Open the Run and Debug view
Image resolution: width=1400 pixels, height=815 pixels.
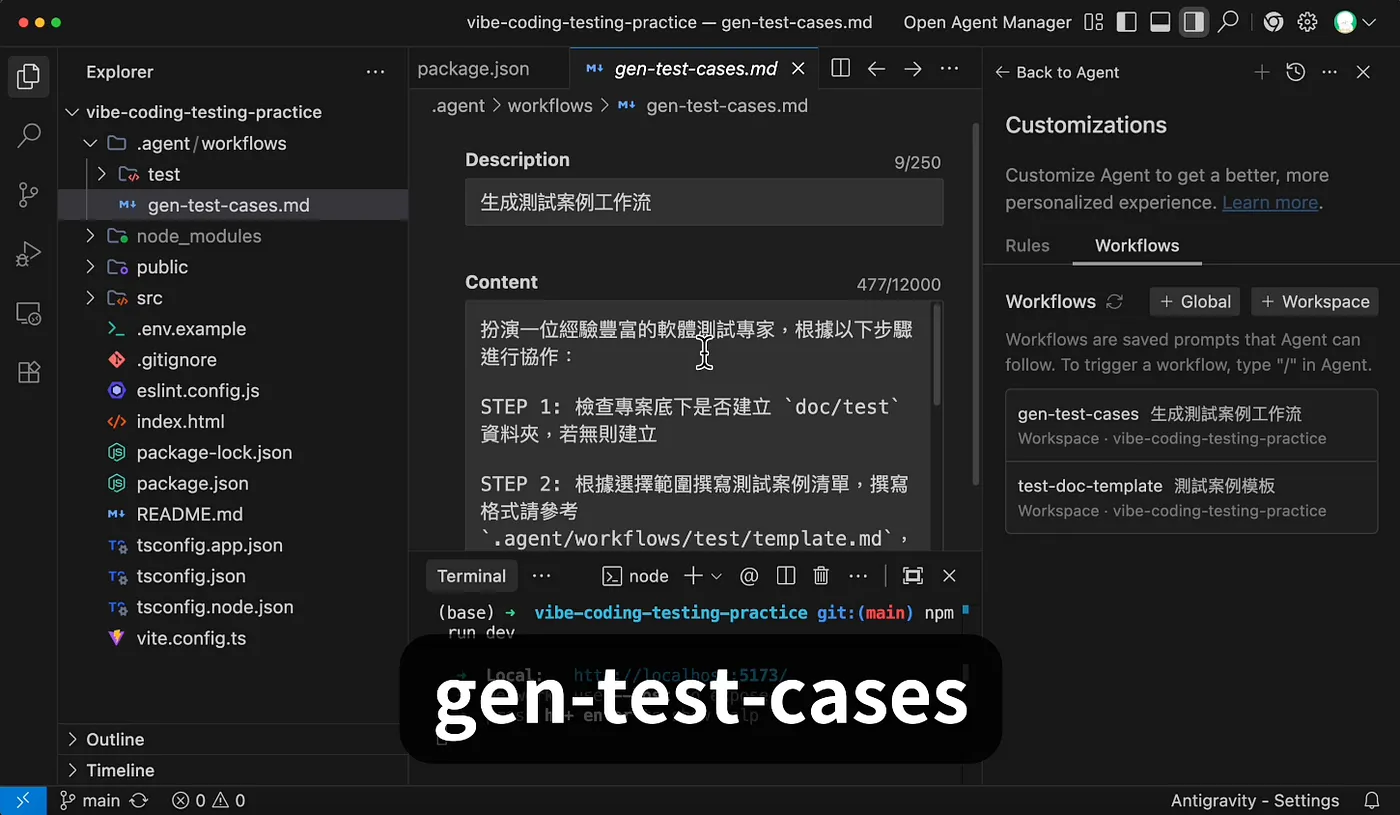coord(29,254)
